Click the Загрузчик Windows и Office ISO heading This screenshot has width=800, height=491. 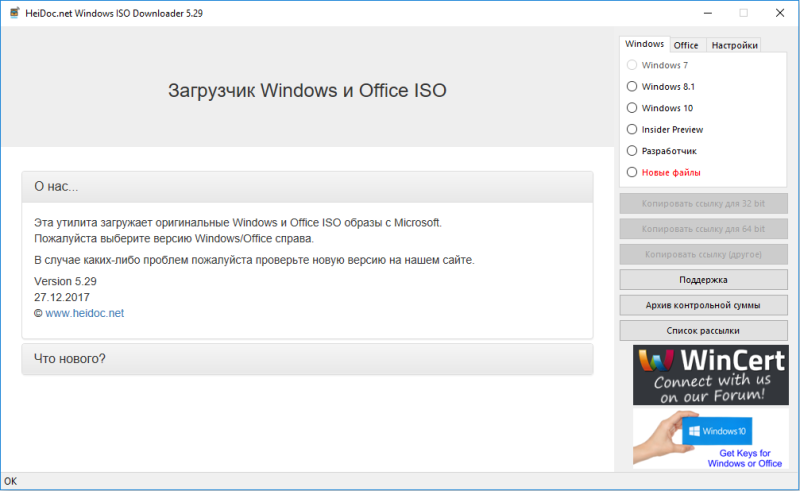pyautogui.click(x=307, y=90)
